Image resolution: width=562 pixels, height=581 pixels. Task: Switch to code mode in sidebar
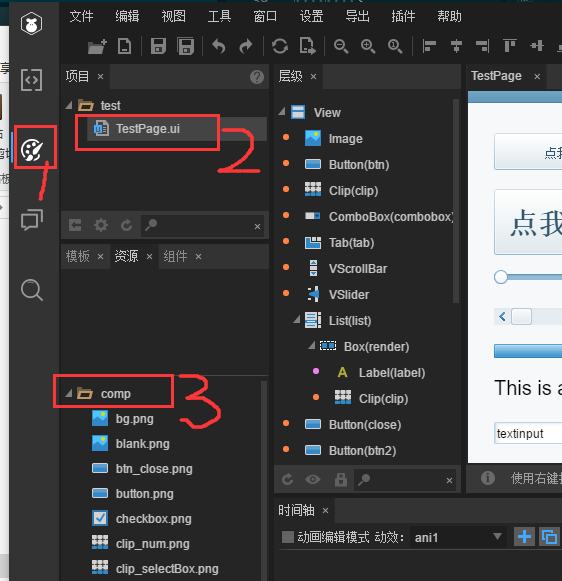(x=31, y=80)
